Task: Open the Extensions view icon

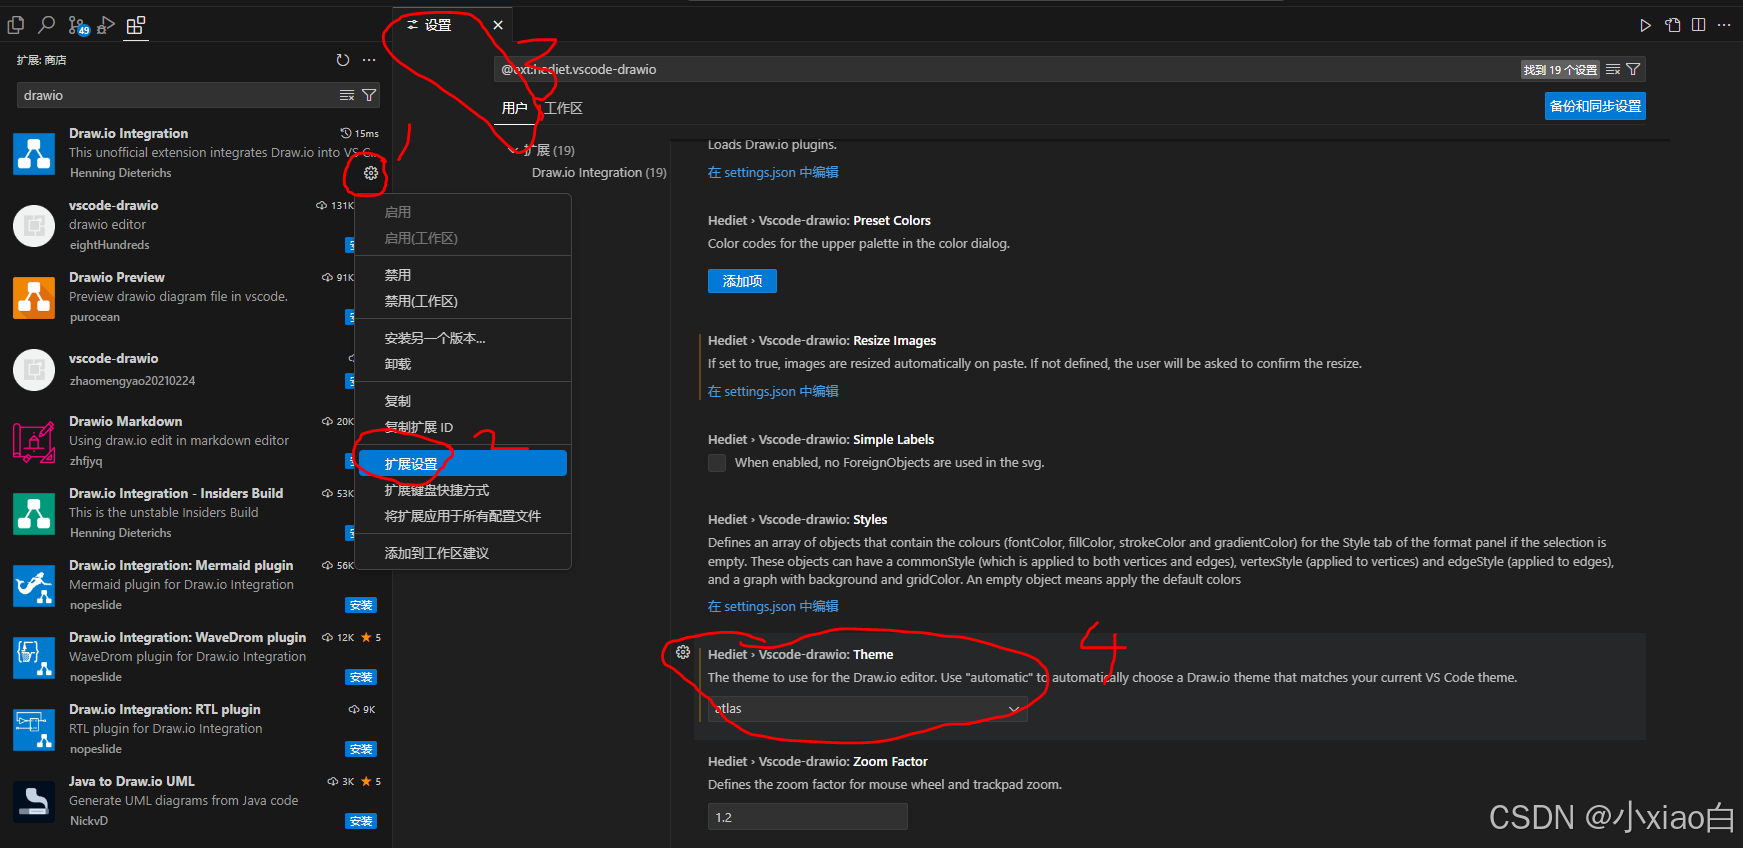Action: coord(135,25)
